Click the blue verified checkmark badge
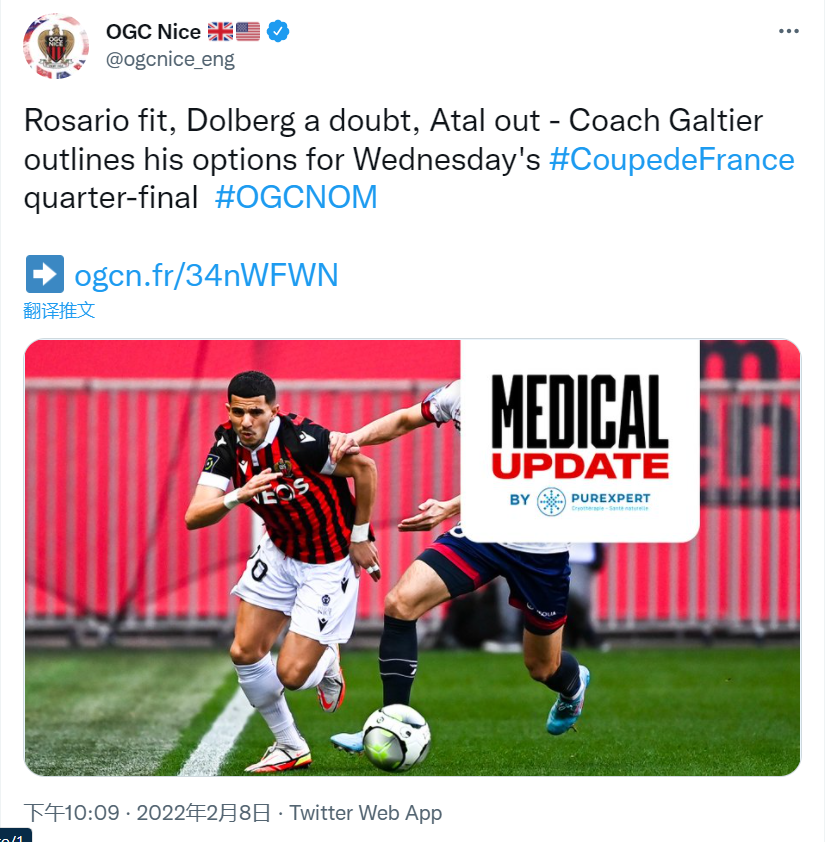825x842 pixels. point(278,31)
